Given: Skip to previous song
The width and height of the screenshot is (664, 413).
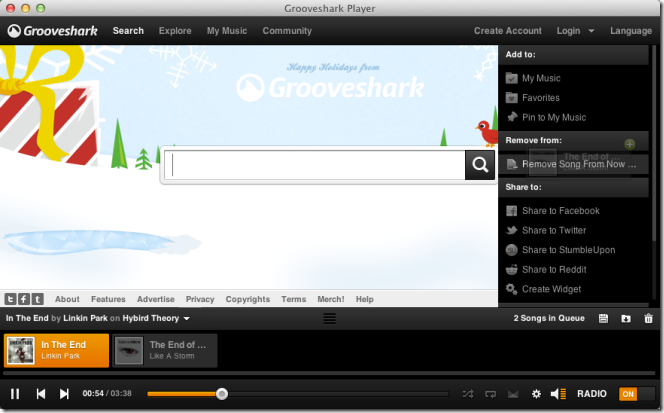Looking at the screenshot, I should [41, 394].
